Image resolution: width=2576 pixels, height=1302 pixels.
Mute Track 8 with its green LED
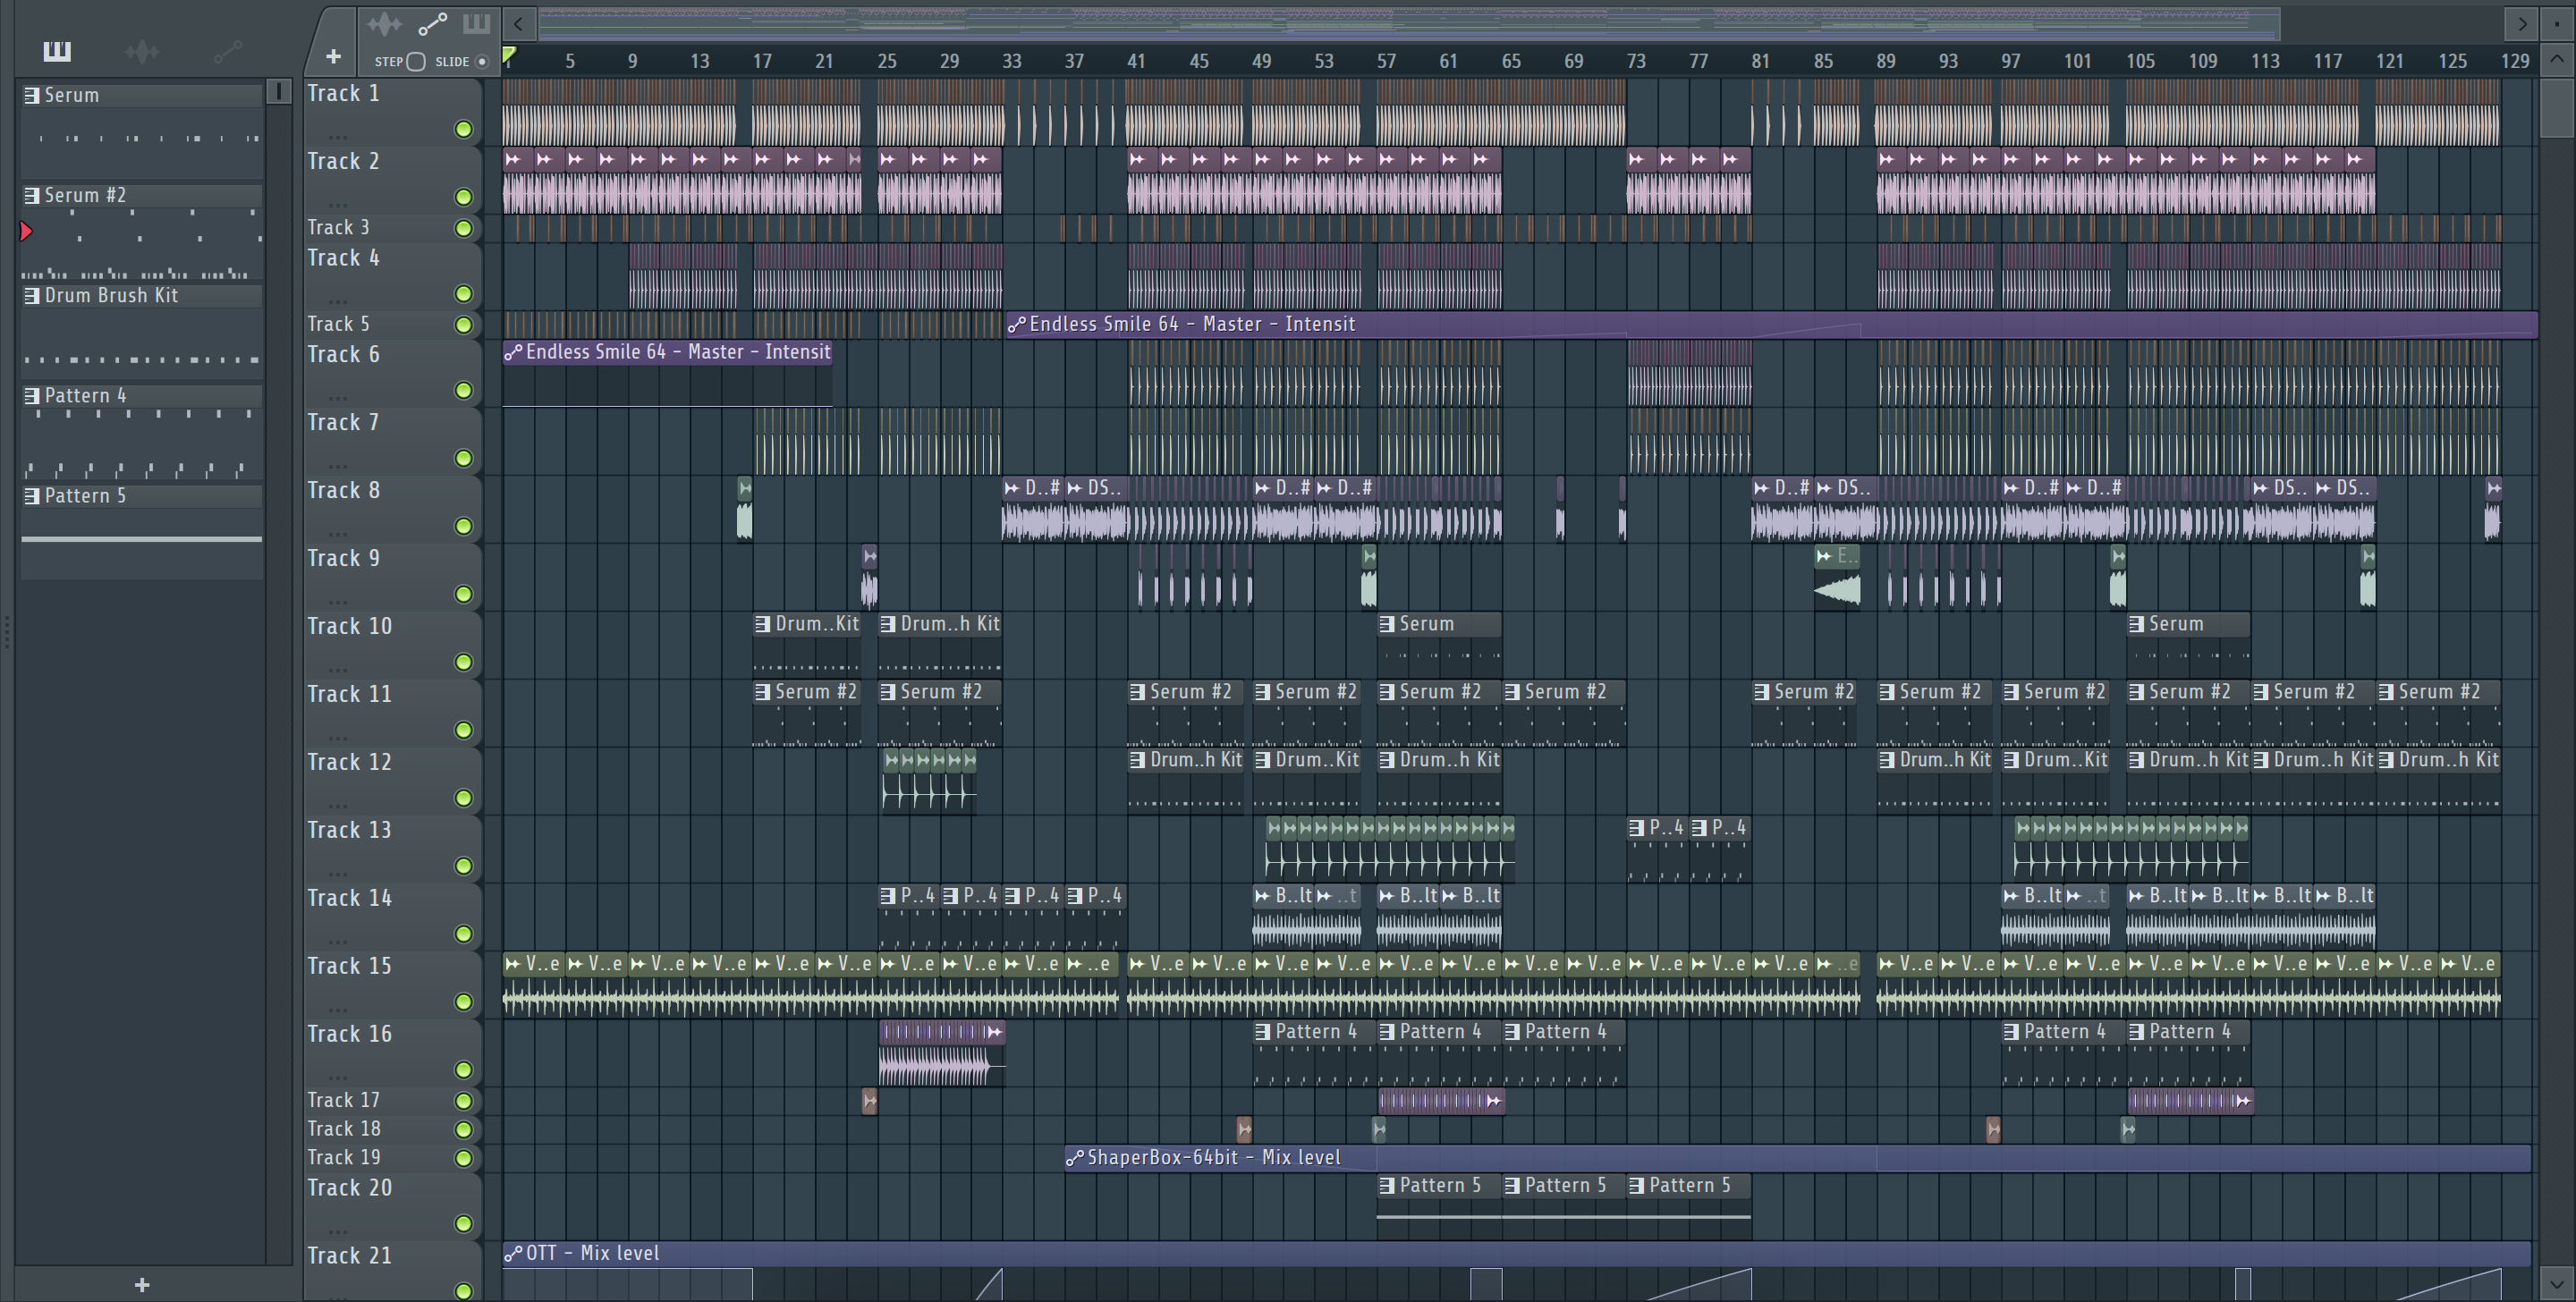coord(463,526)
